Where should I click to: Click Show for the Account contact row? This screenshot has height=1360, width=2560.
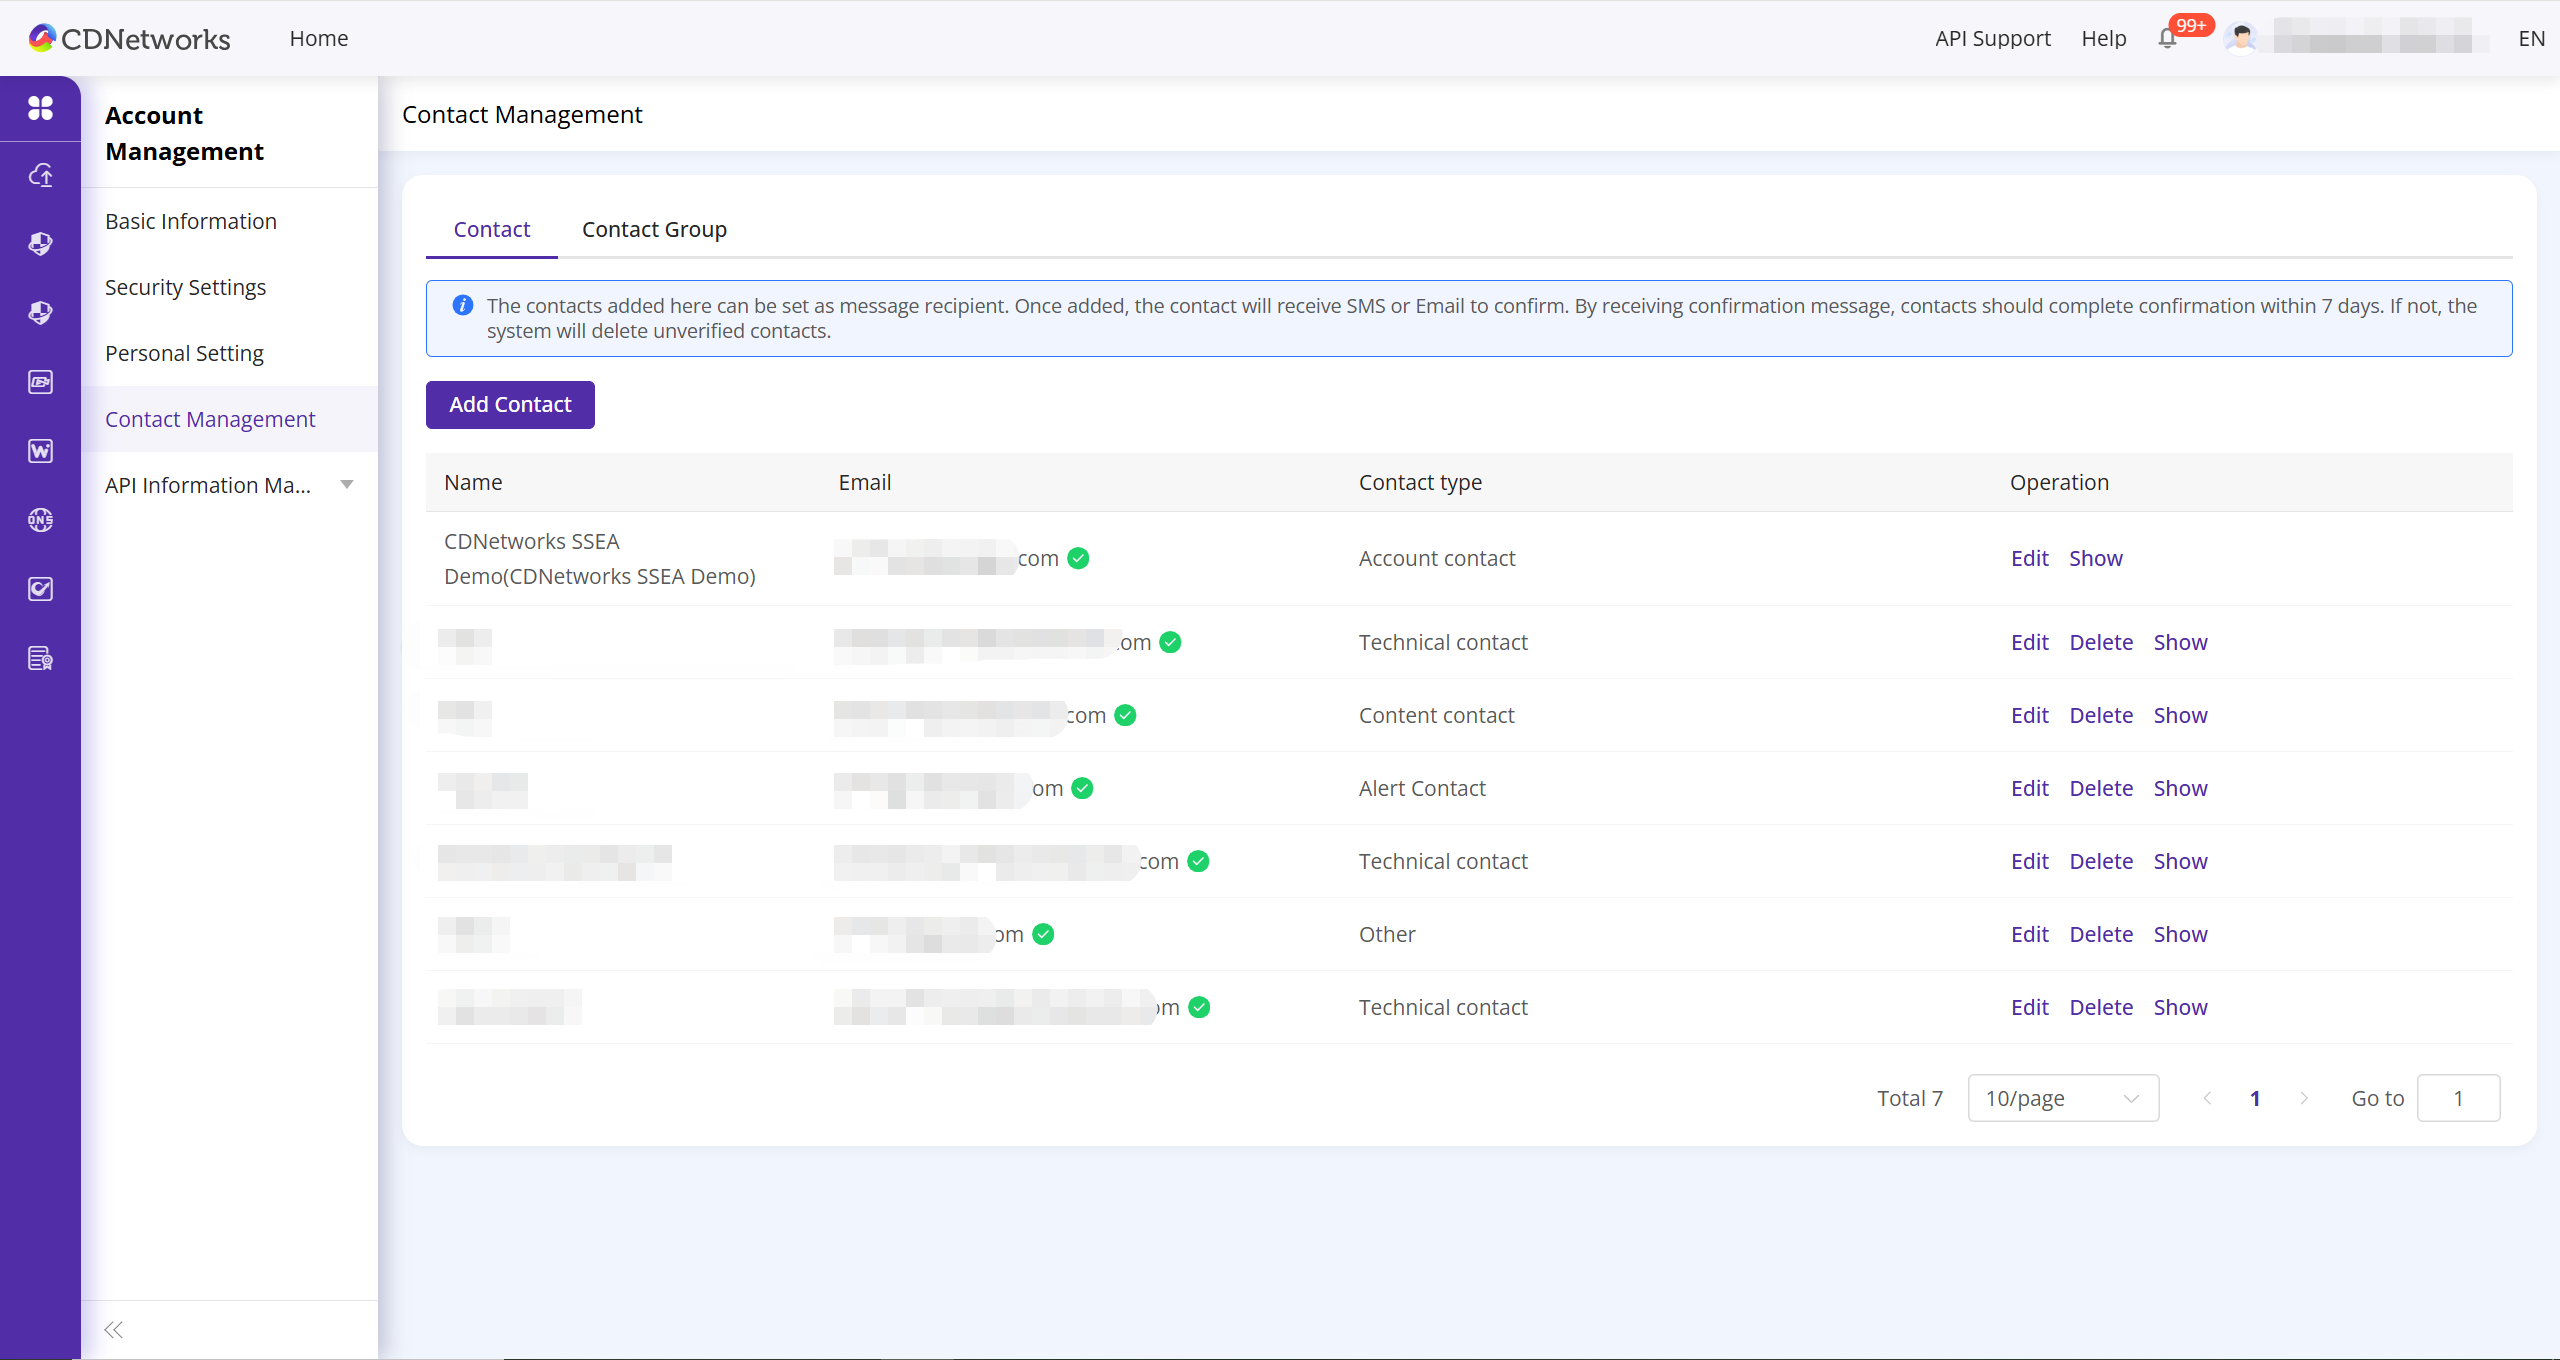(2095, 558)
